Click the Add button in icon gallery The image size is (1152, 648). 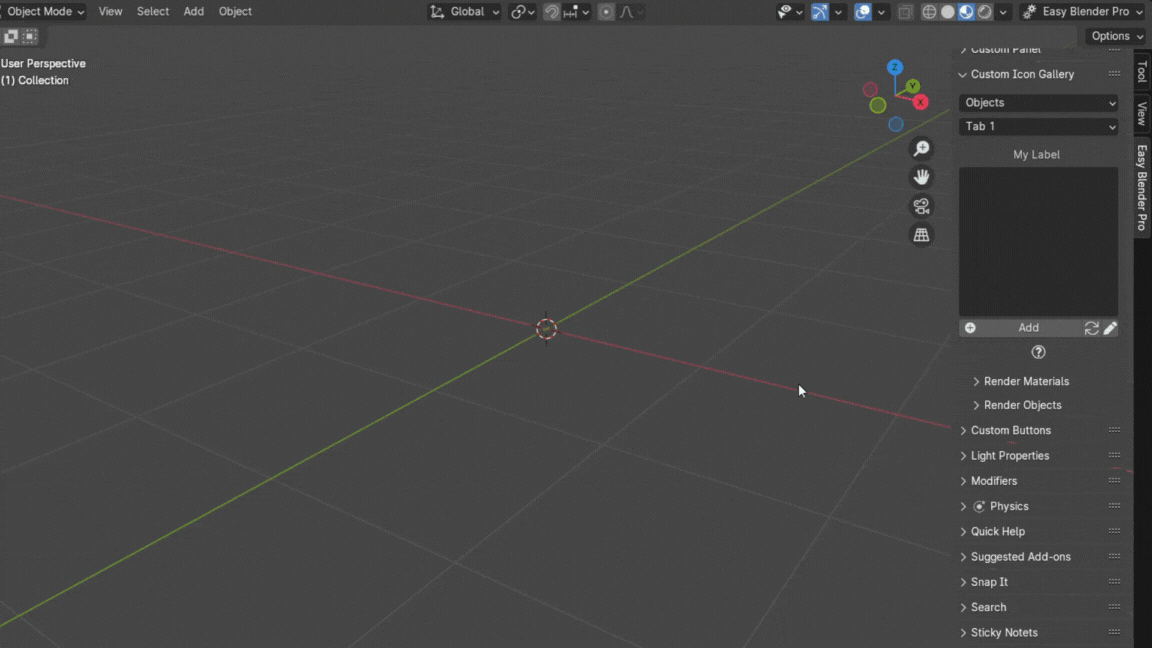1028,328
